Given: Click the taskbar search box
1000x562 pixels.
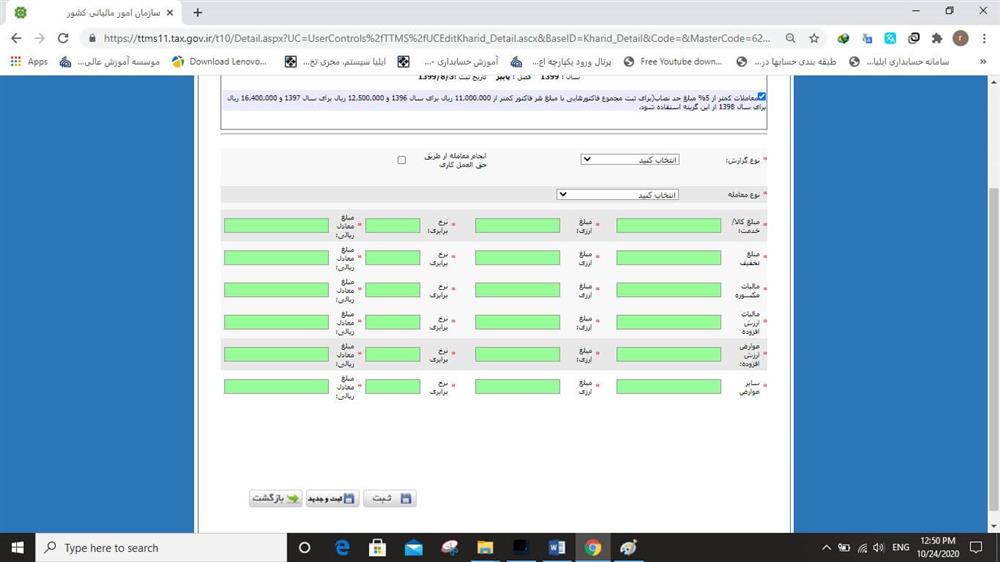Looking at the screenshot, I should tap(161, 547).
